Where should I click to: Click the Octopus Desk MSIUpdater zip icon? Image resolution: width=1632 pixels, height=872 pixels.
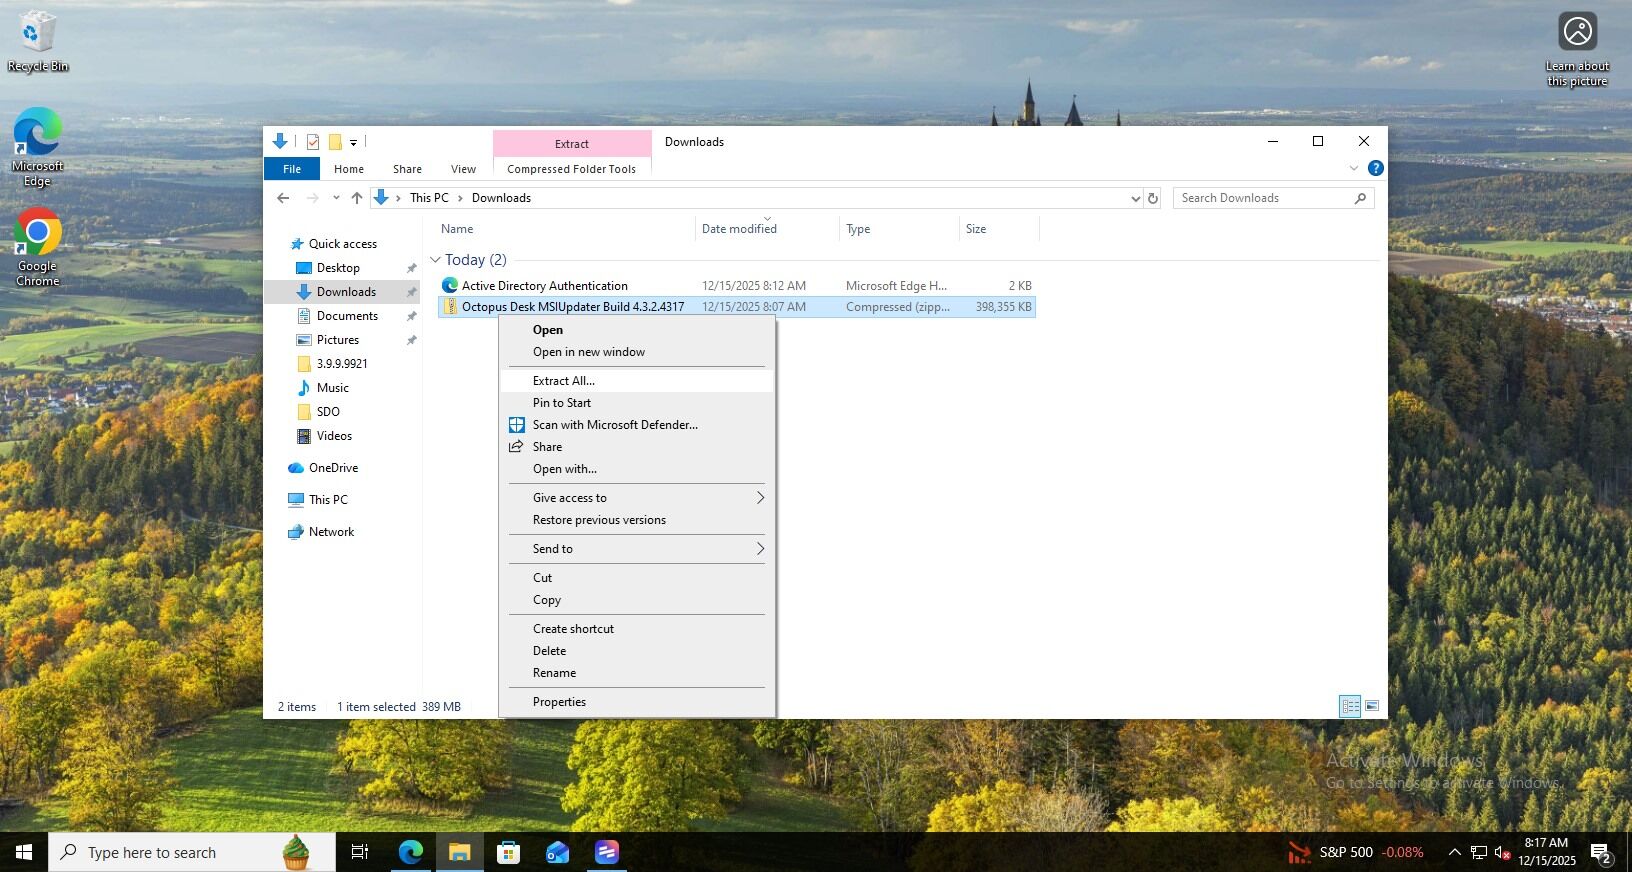pyautogui.click(x=450, y=307)
